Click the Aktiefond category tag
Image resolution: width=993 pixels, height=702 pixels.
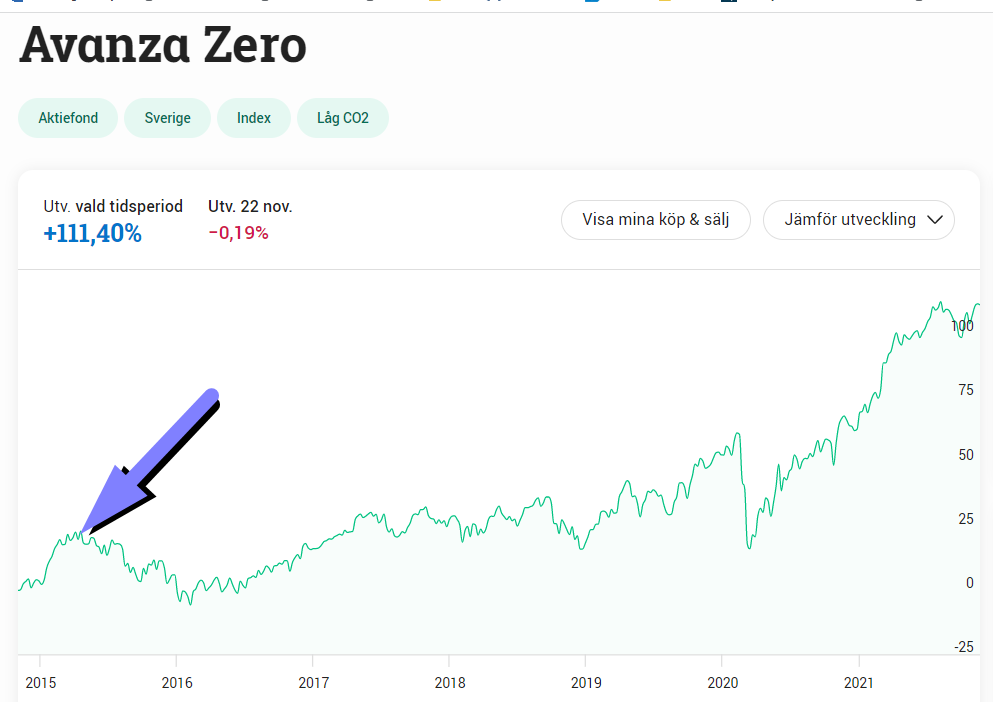click(x=68, y=118)
